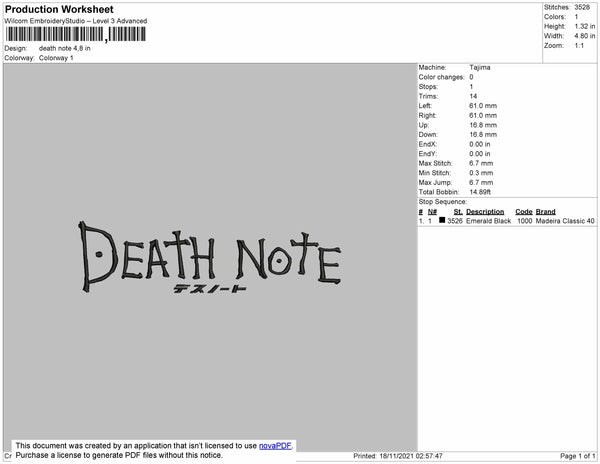Screen dimensions: 600x464
Task: Click the Description column header
Action: (485, 212)
